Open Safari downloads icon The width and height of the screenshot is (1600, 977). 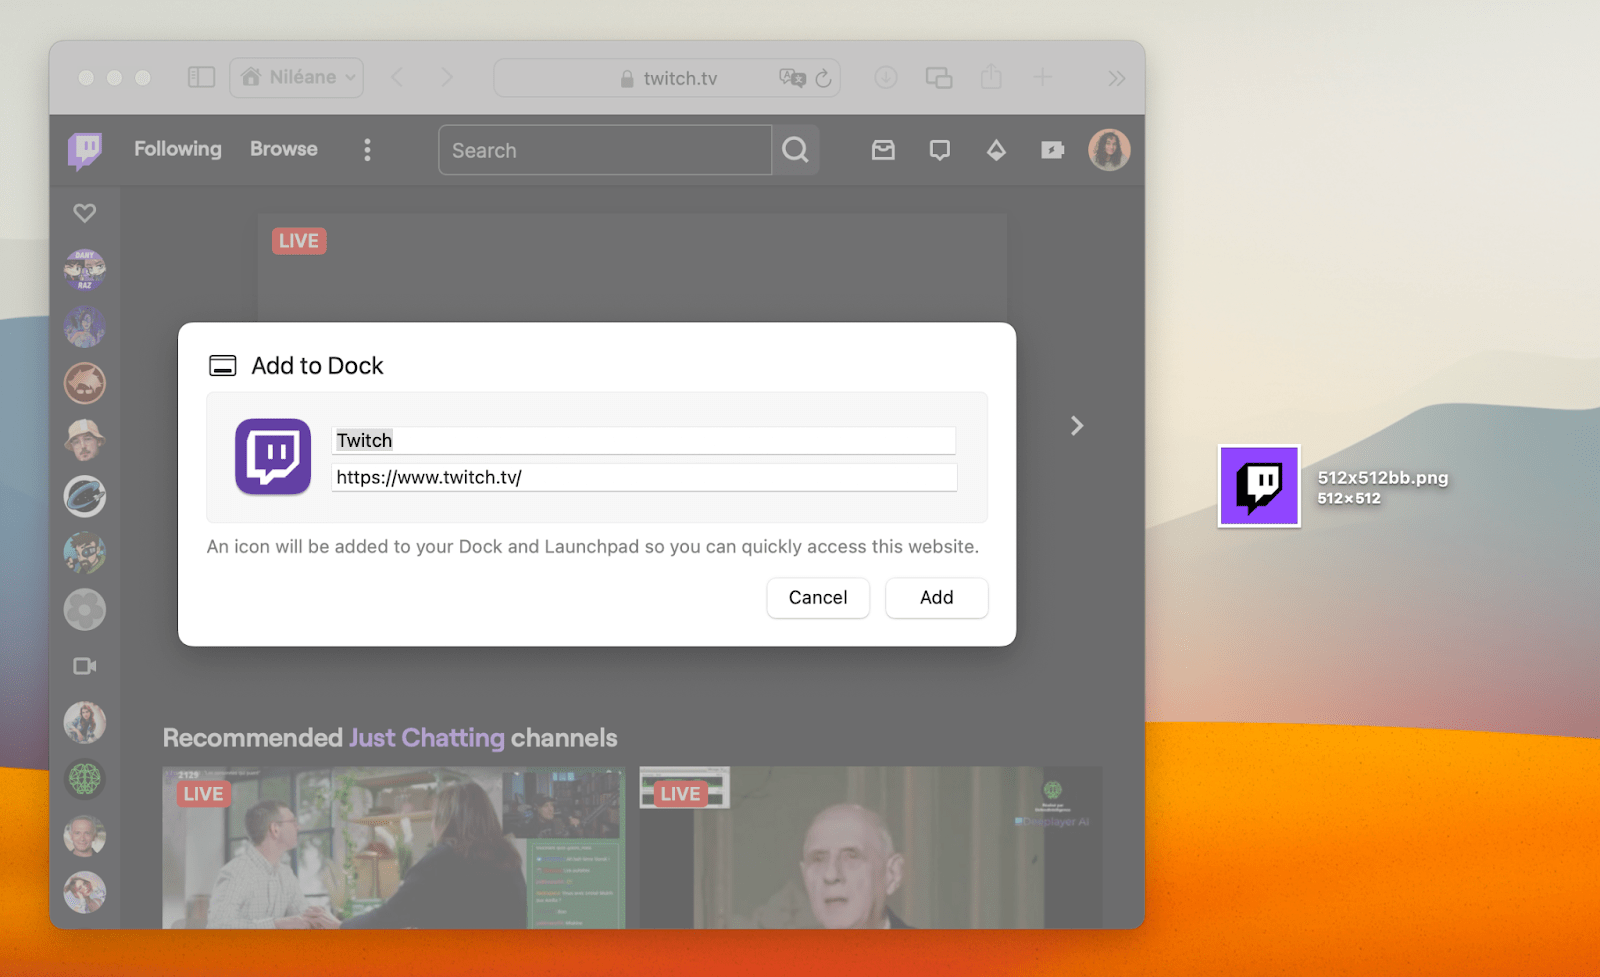click(886, 77)
